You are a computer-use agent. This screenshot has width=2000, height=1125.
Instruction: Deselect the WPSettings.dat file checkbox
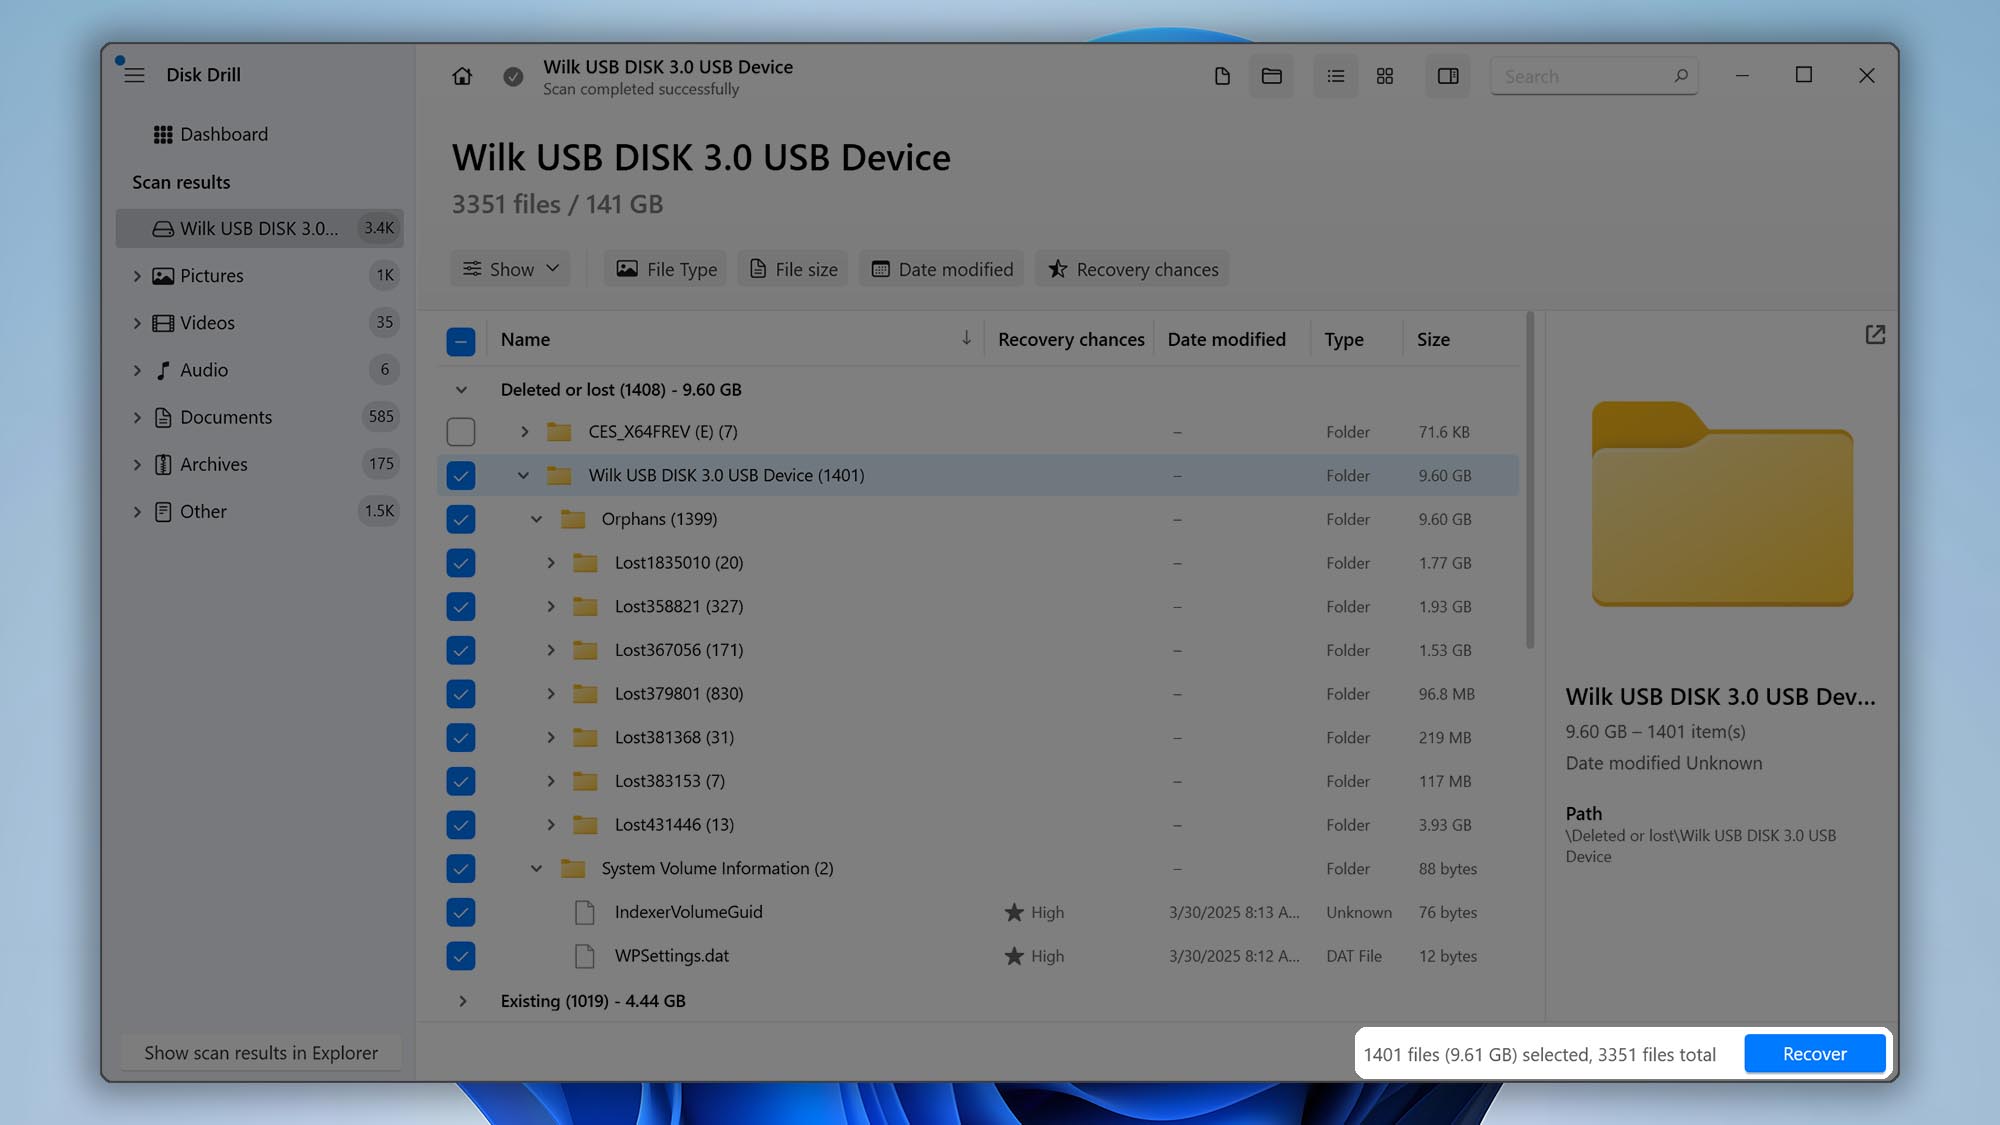(x=461, y=956)
